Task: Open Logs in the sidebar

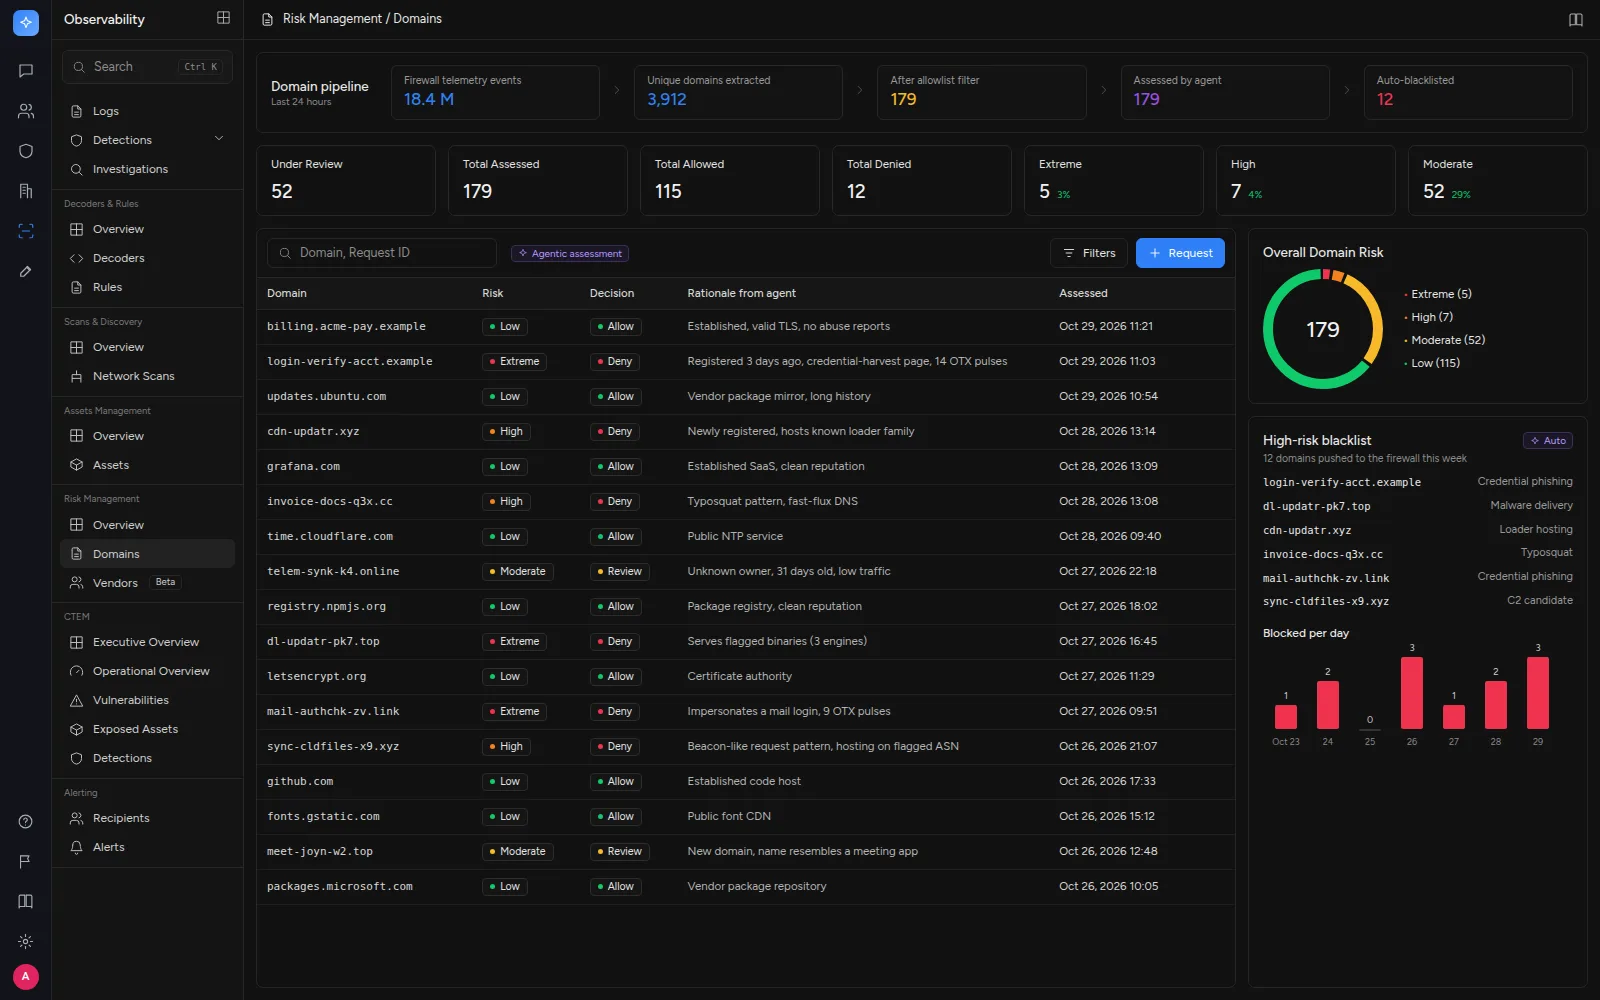Action: [148, 111]
